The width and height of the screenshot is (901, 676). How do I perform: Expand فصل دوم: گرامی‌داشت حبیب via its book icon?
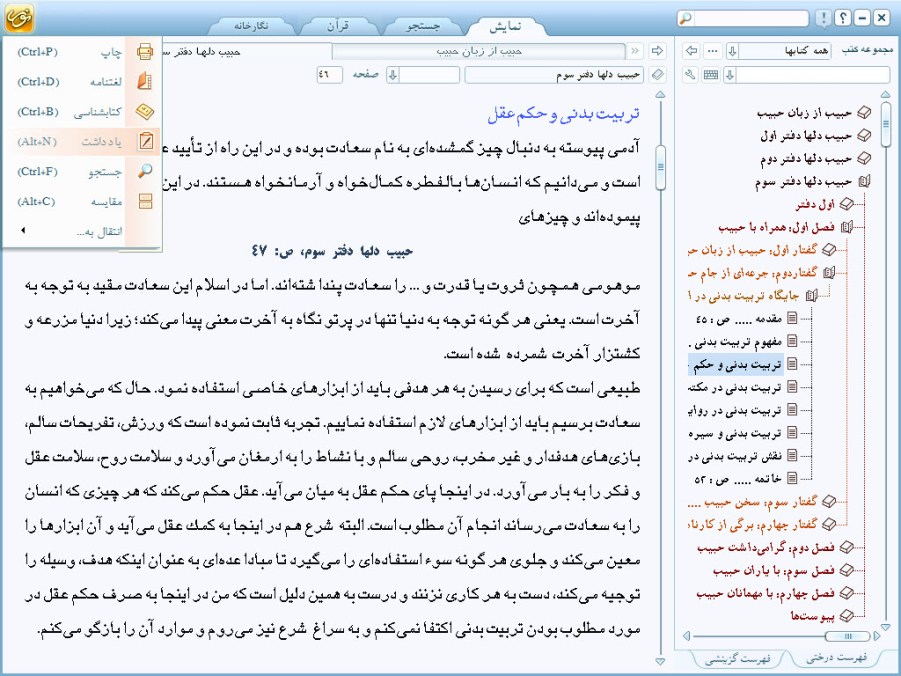click(x=846, y=547)
